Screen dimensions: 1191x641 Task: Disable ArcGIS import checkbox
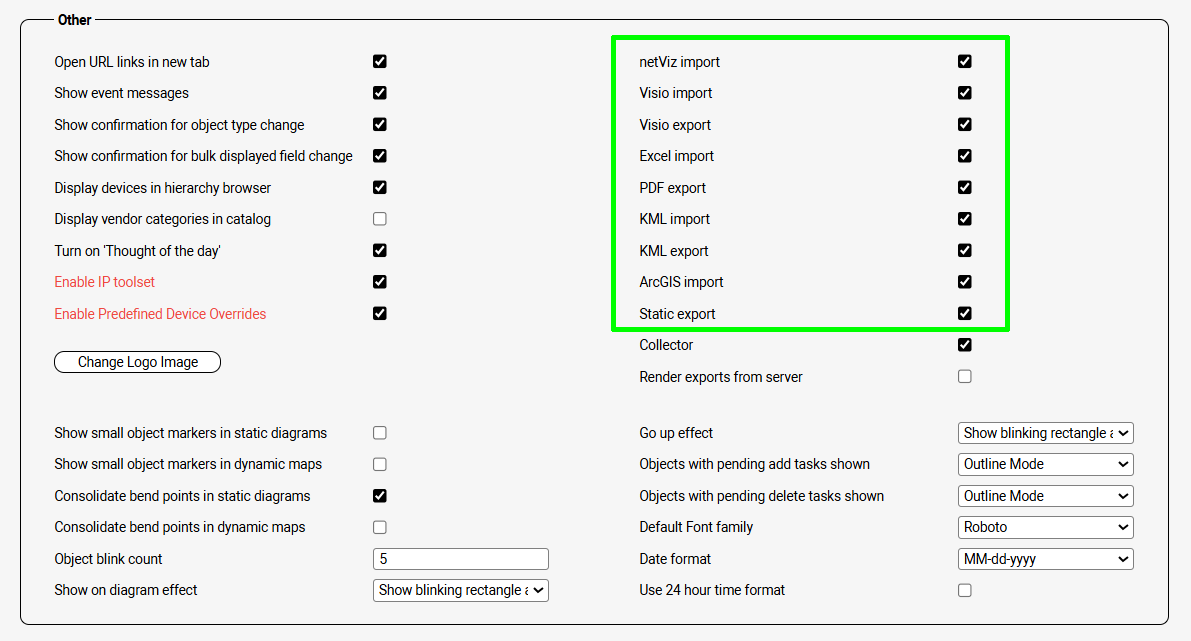click(964, 282)
